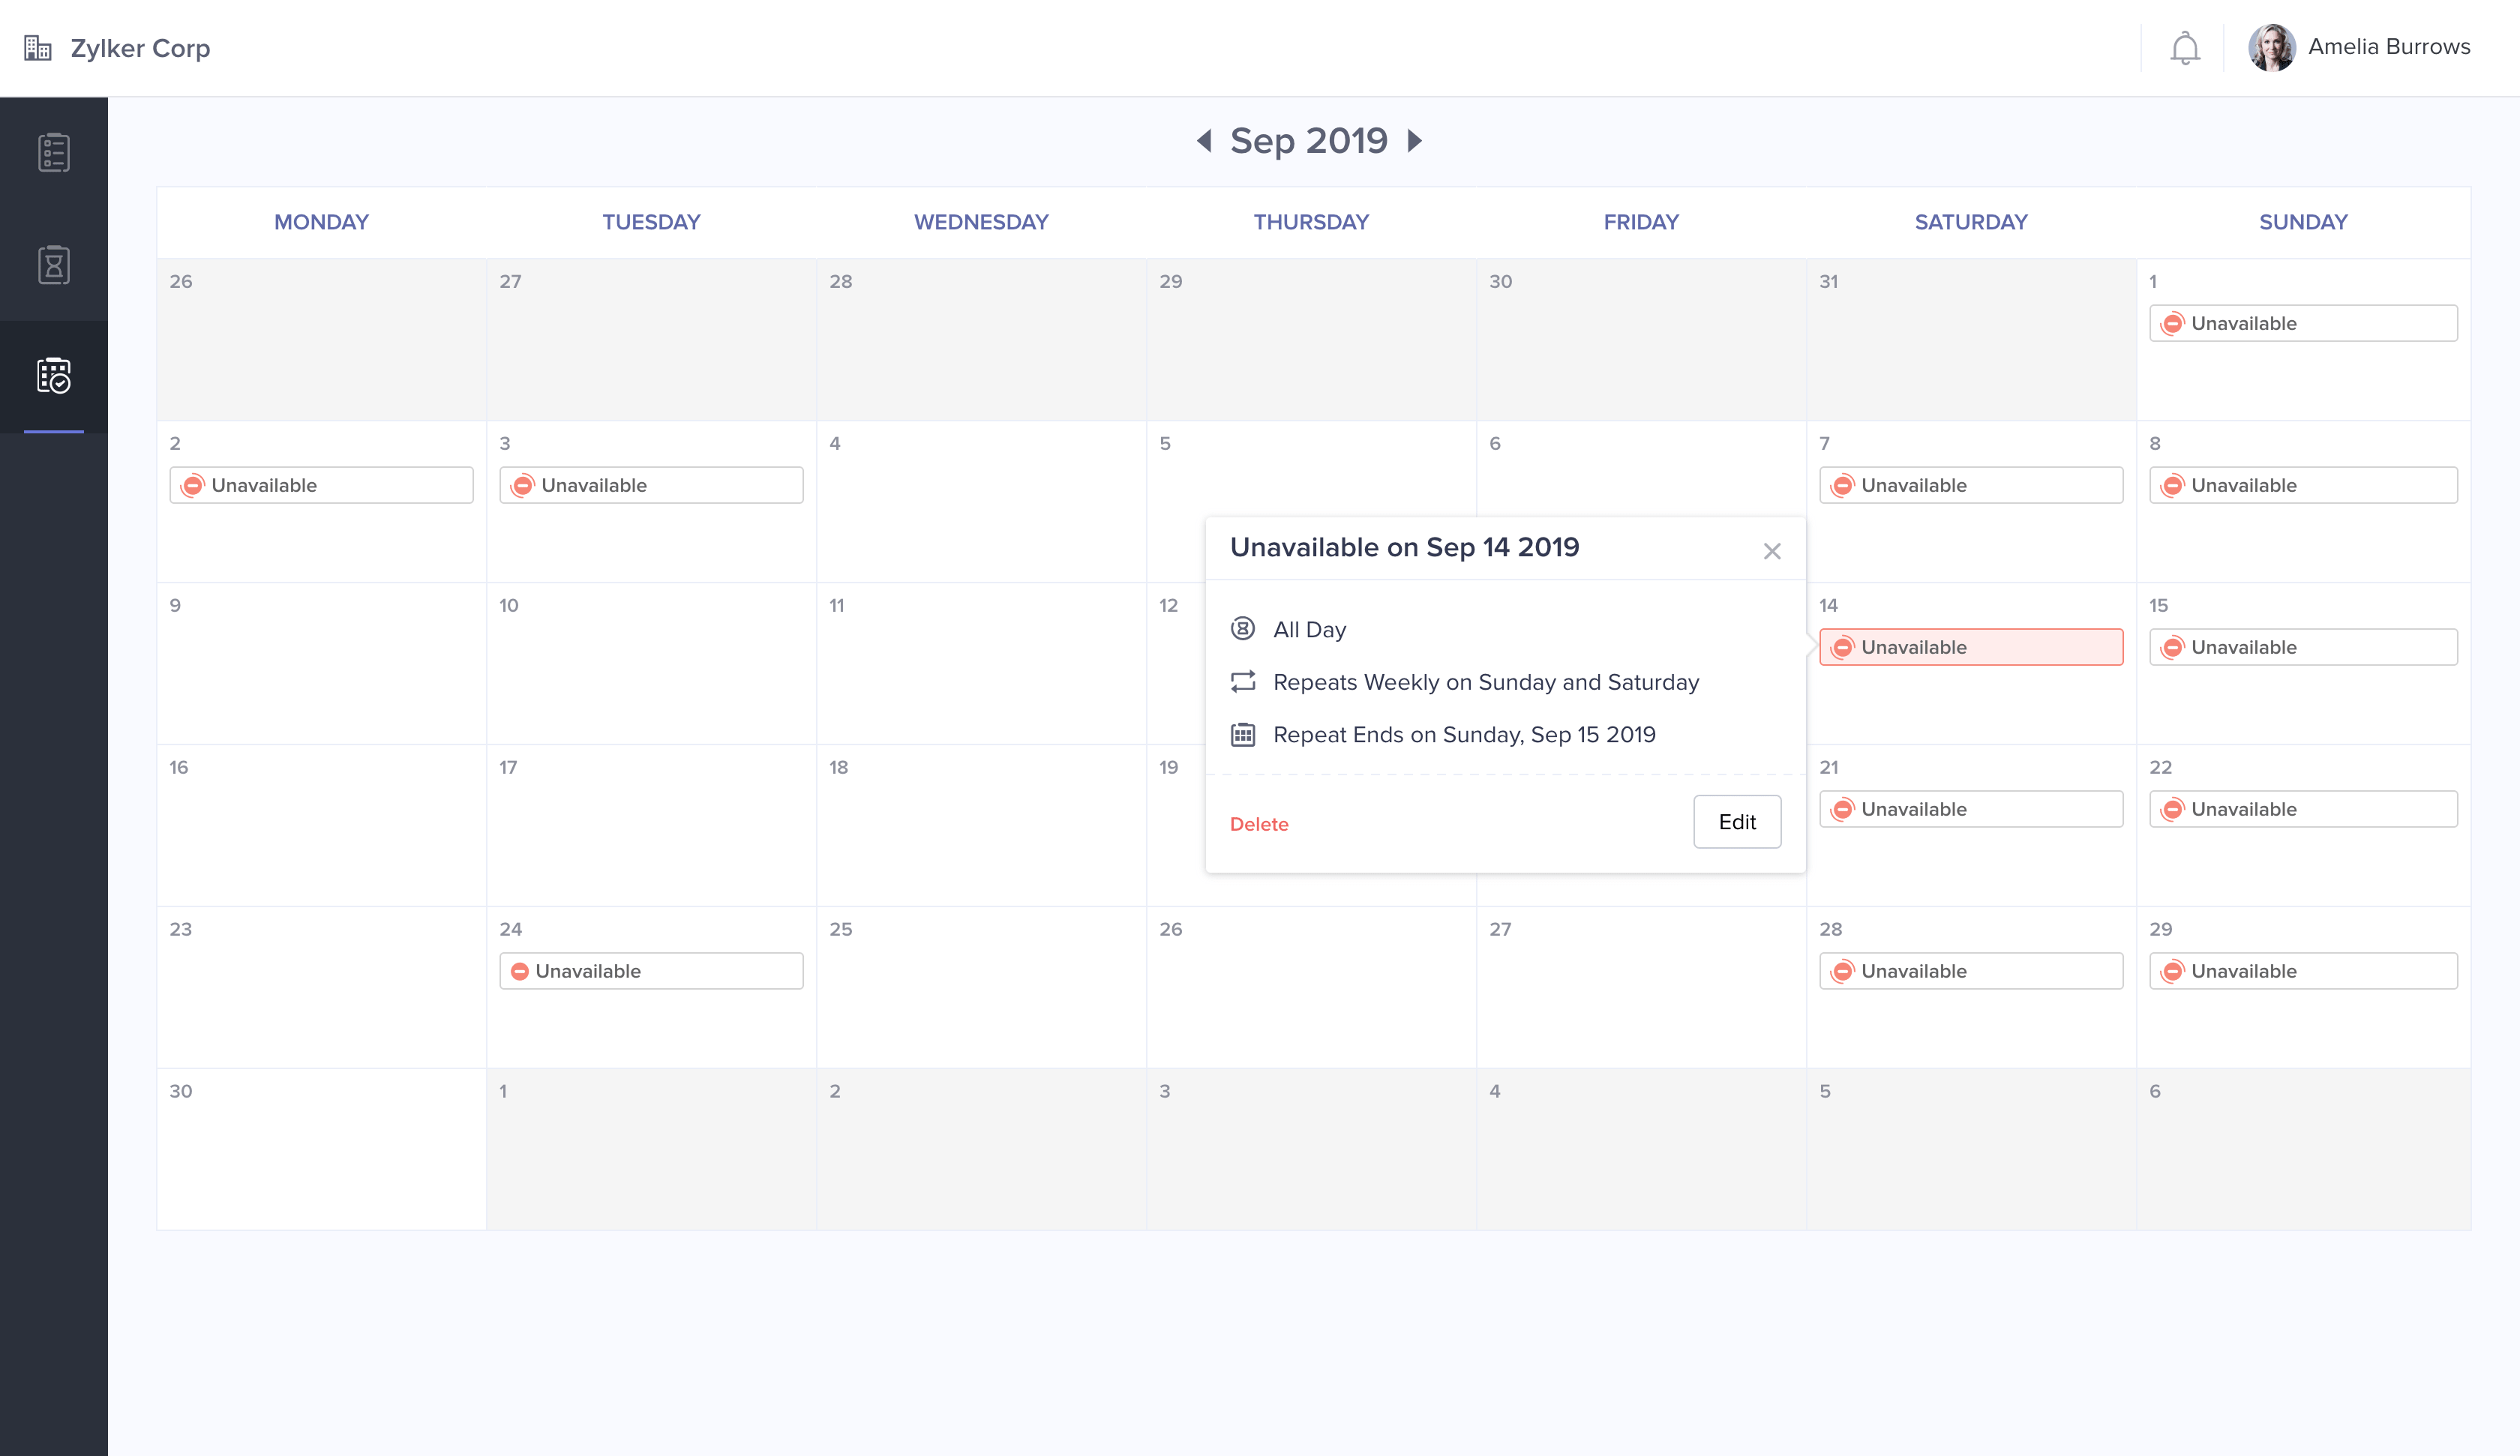Select the September 16 day cell
Screen dimensions: 2520x1456
pos(321,826)
